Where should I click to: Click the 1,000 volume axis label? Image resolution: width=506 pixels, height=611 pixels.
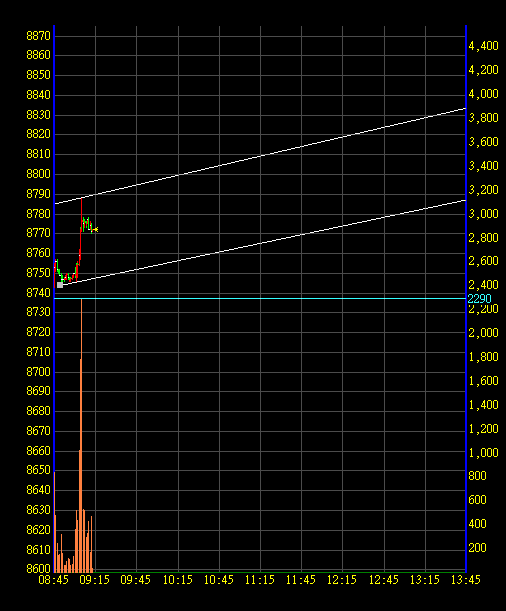tap(483, 453)
